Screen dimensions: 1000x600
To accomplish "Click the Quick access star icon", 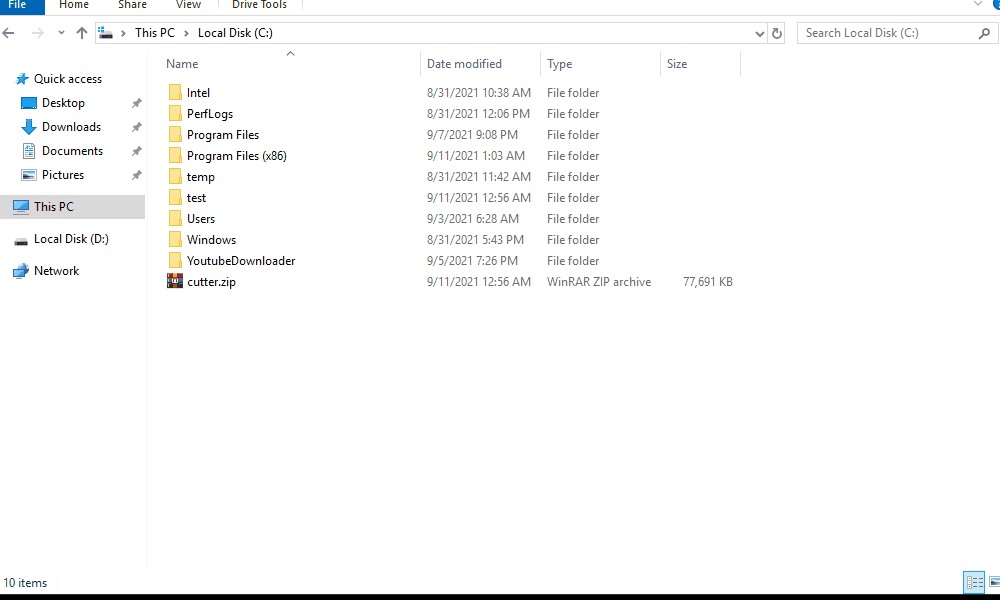I will point(22,79).
